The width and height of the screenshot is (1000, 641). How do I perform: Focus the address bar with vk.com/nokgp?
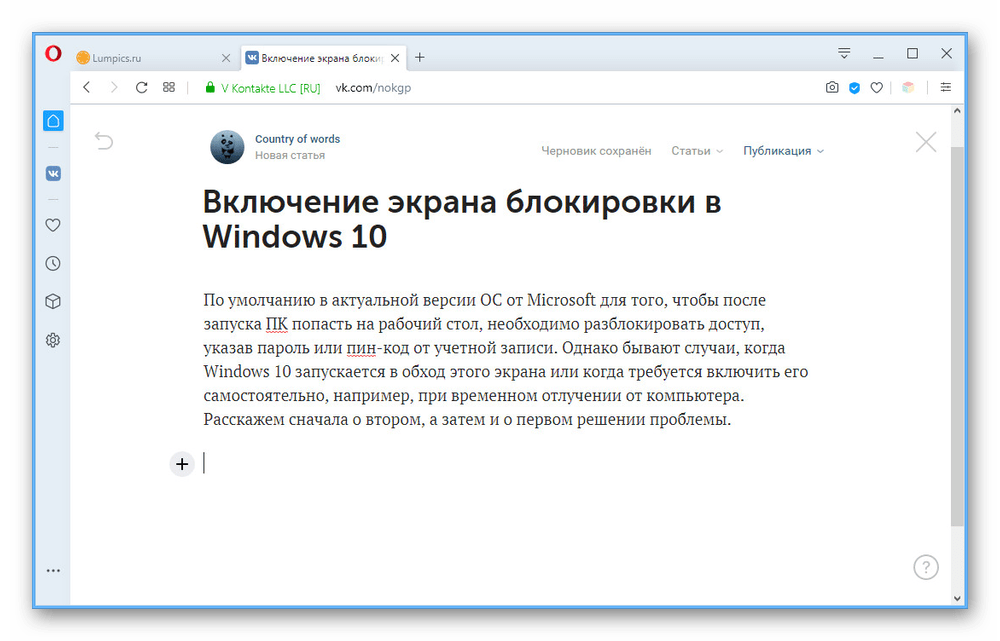373,88
